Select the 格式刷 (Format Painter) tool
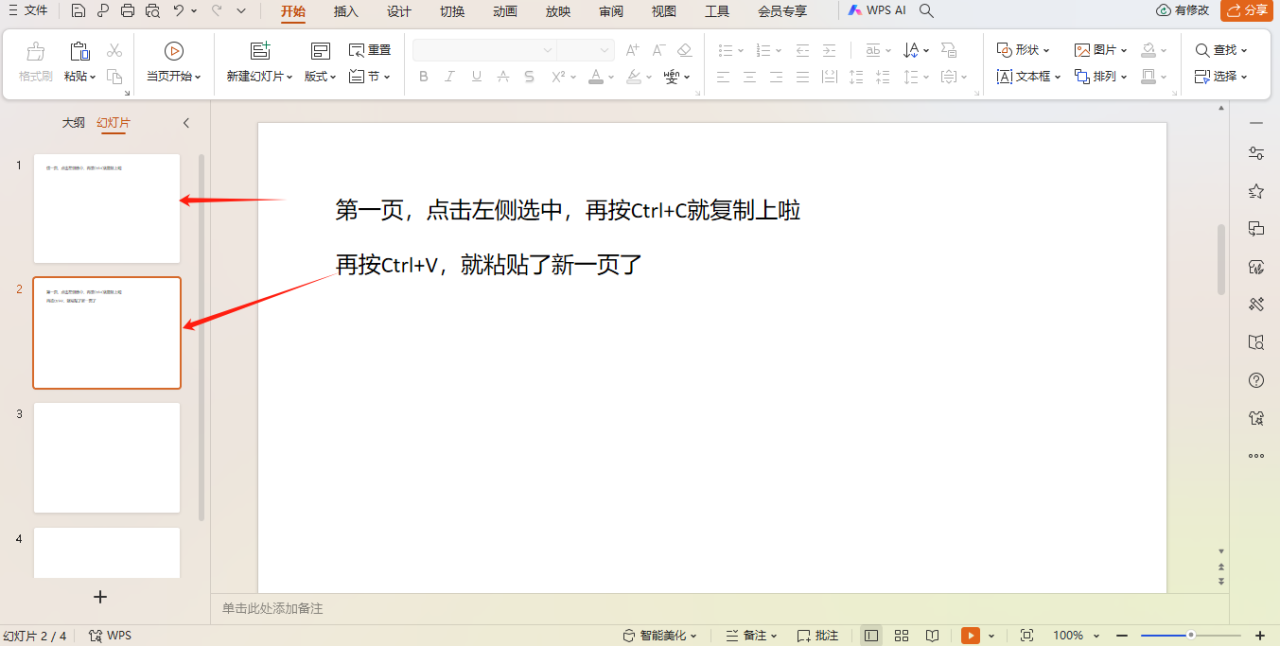Viewport: 1280px width, 646px height. coord(34,62)
